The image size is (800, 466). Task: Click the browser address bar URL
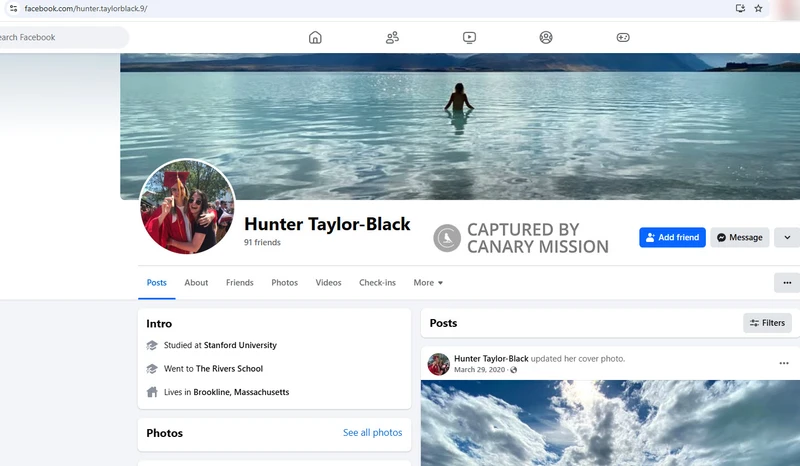[x=86, y=9]
